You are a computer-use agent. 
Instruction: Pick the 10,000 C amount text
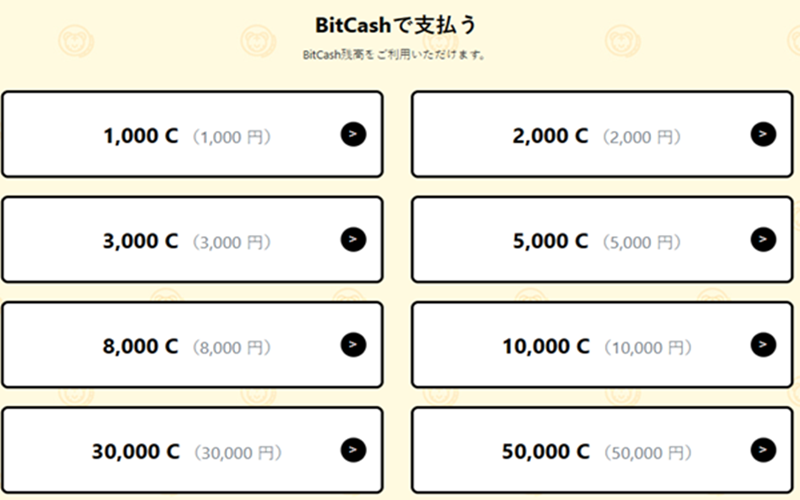click(x=545, y=347)
